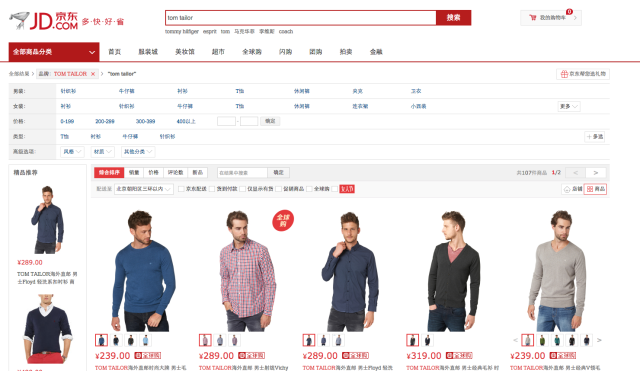Pick first color swatch of blue sweater

[x=101, y=340]
